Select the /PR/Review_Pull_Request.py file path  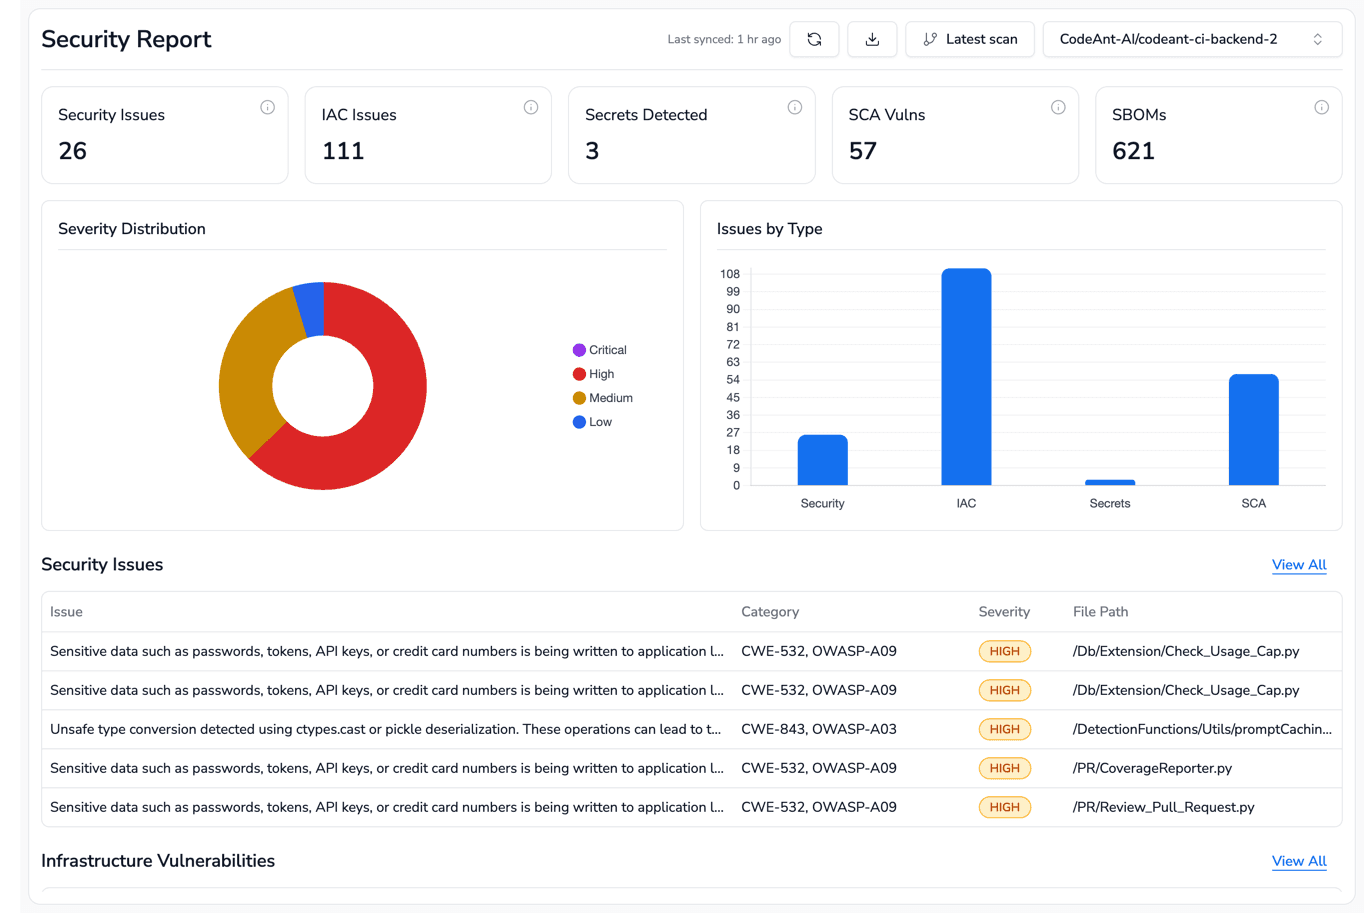(1163, 807)
